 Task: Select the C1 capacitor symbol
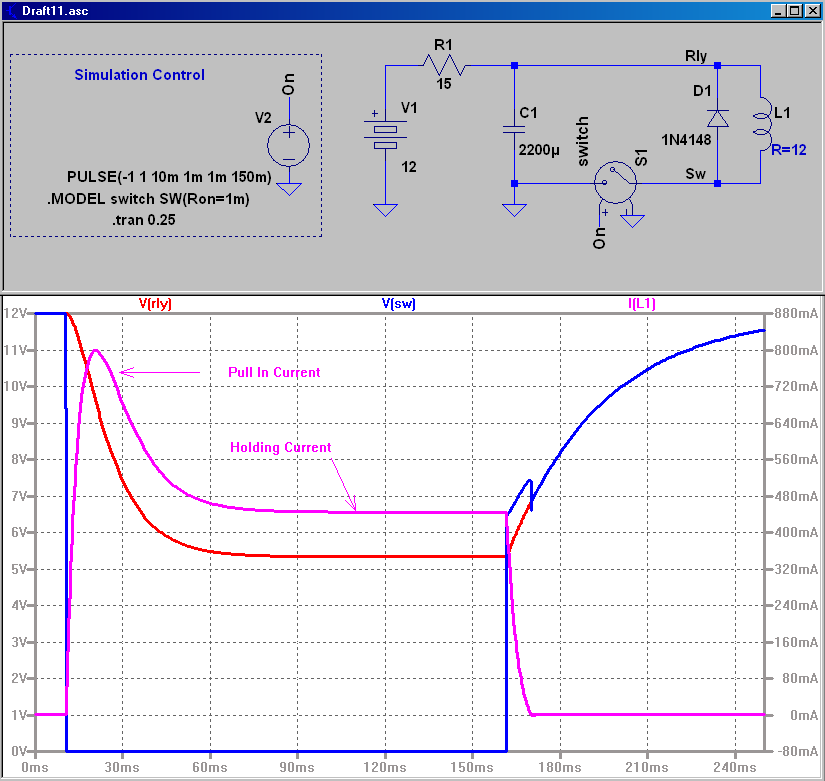[x=514, y=129]
